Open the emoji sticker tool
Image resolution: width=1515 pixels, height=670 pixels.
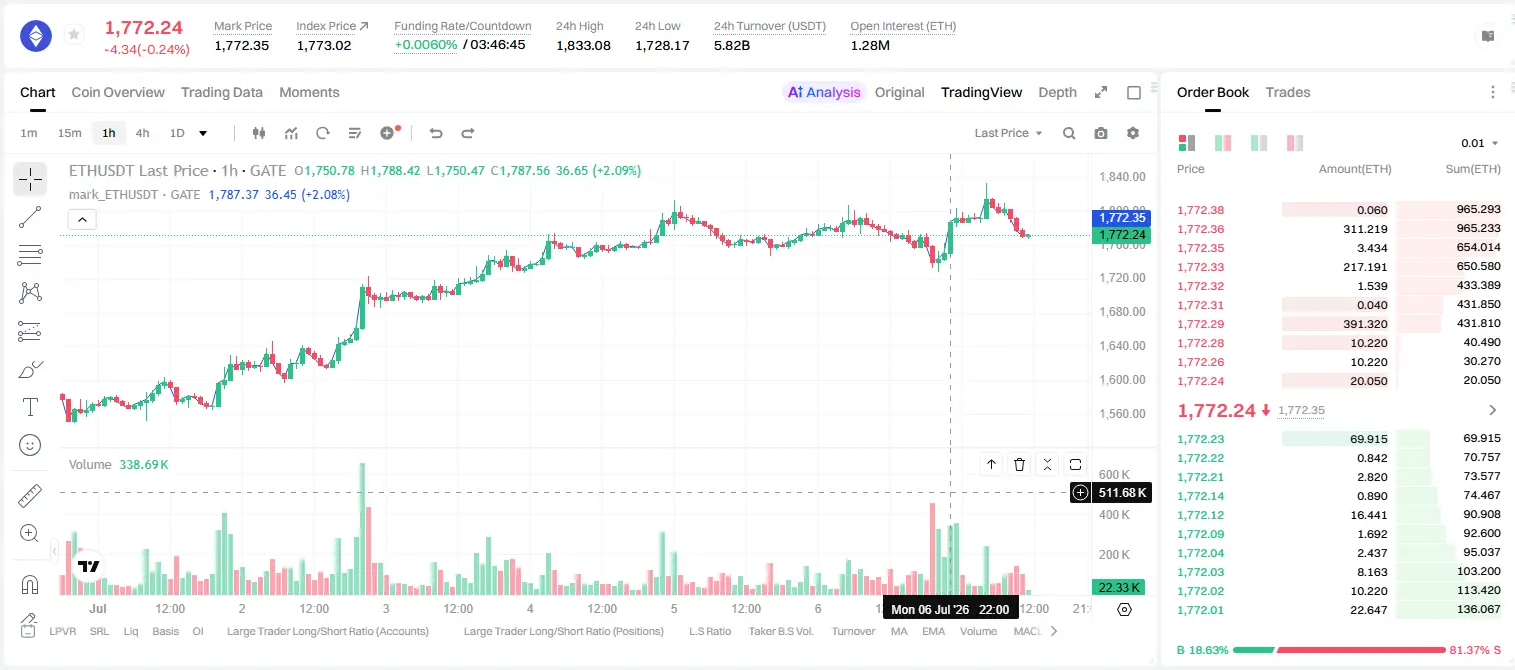30,445
